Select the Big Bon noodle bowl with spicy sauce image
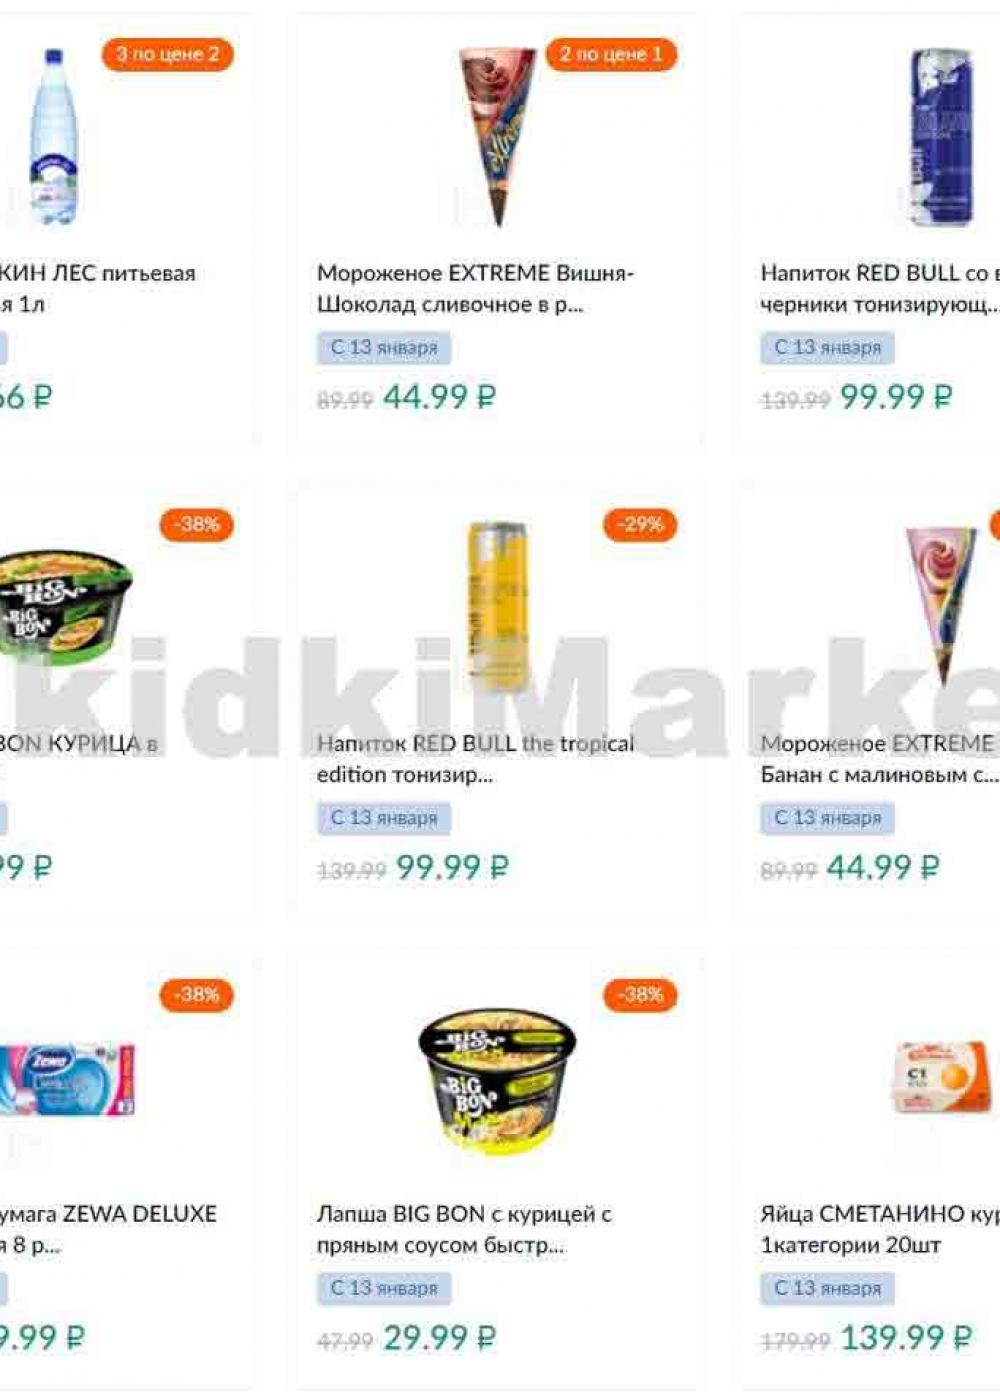 pyautogui.click(x=497, y=1079)
